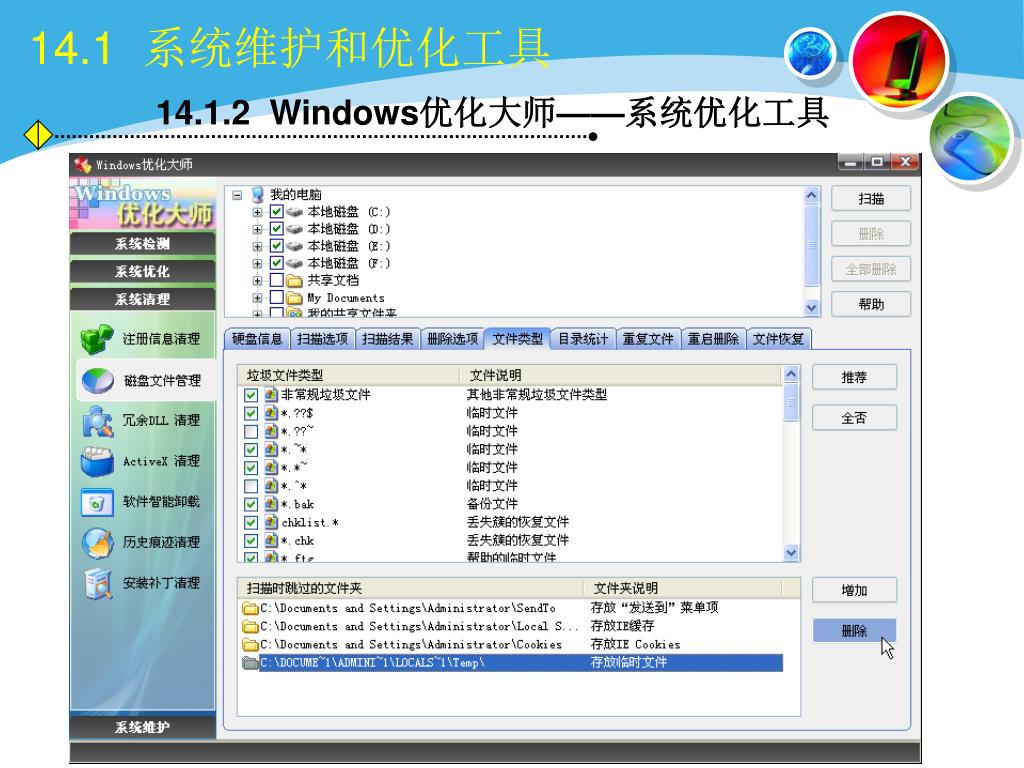Click file type list scrollbar down arrow
This screenshot has width=1024, height=768.
point(791,553)
